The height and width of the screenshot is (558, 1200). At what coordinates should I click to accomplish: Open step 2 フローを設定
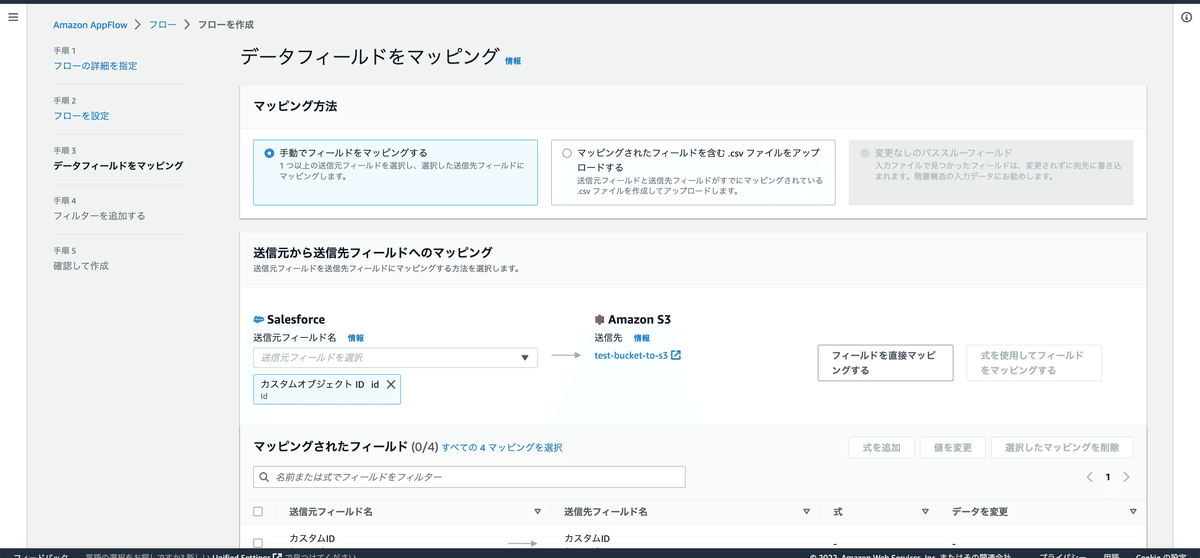click(81, 115)
